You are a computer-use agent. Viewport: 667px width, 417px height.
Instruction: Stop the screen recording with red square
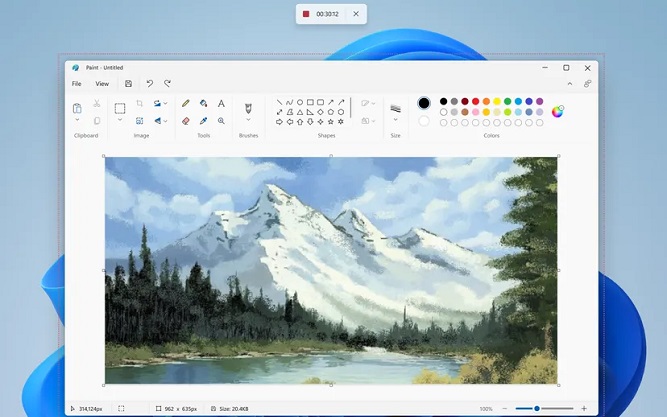click(x=306, y=14)
